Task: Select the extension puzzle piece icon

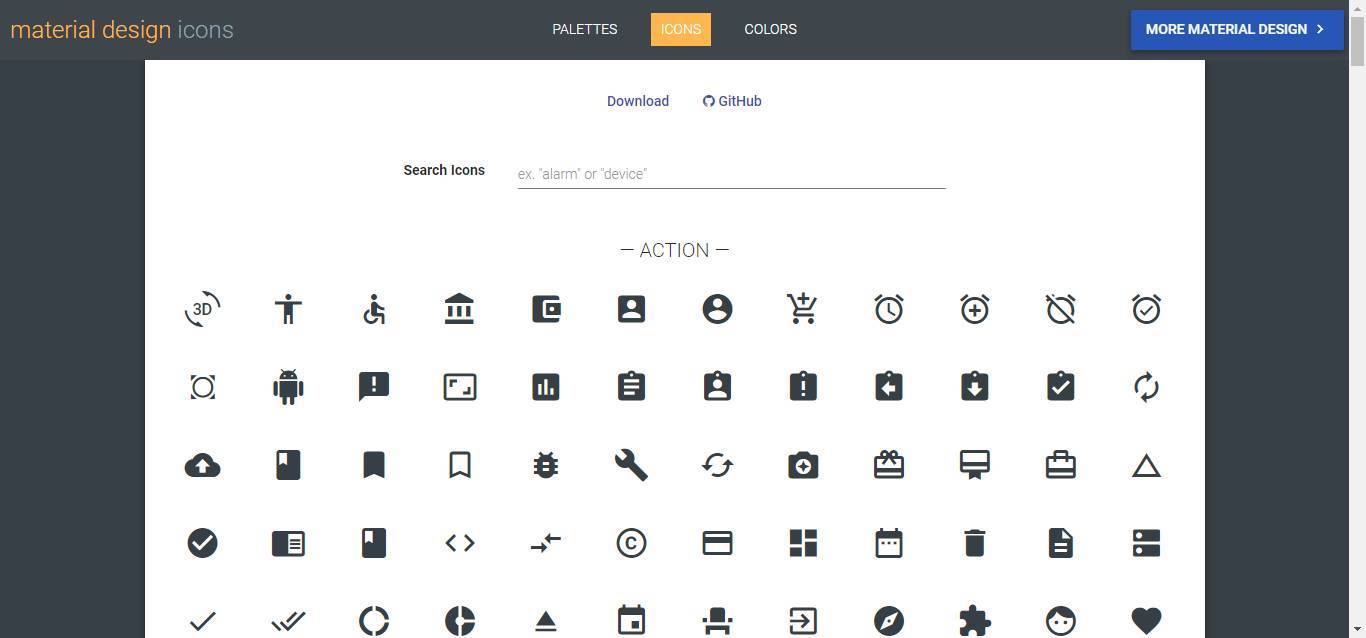Action: tap(975, 621)
